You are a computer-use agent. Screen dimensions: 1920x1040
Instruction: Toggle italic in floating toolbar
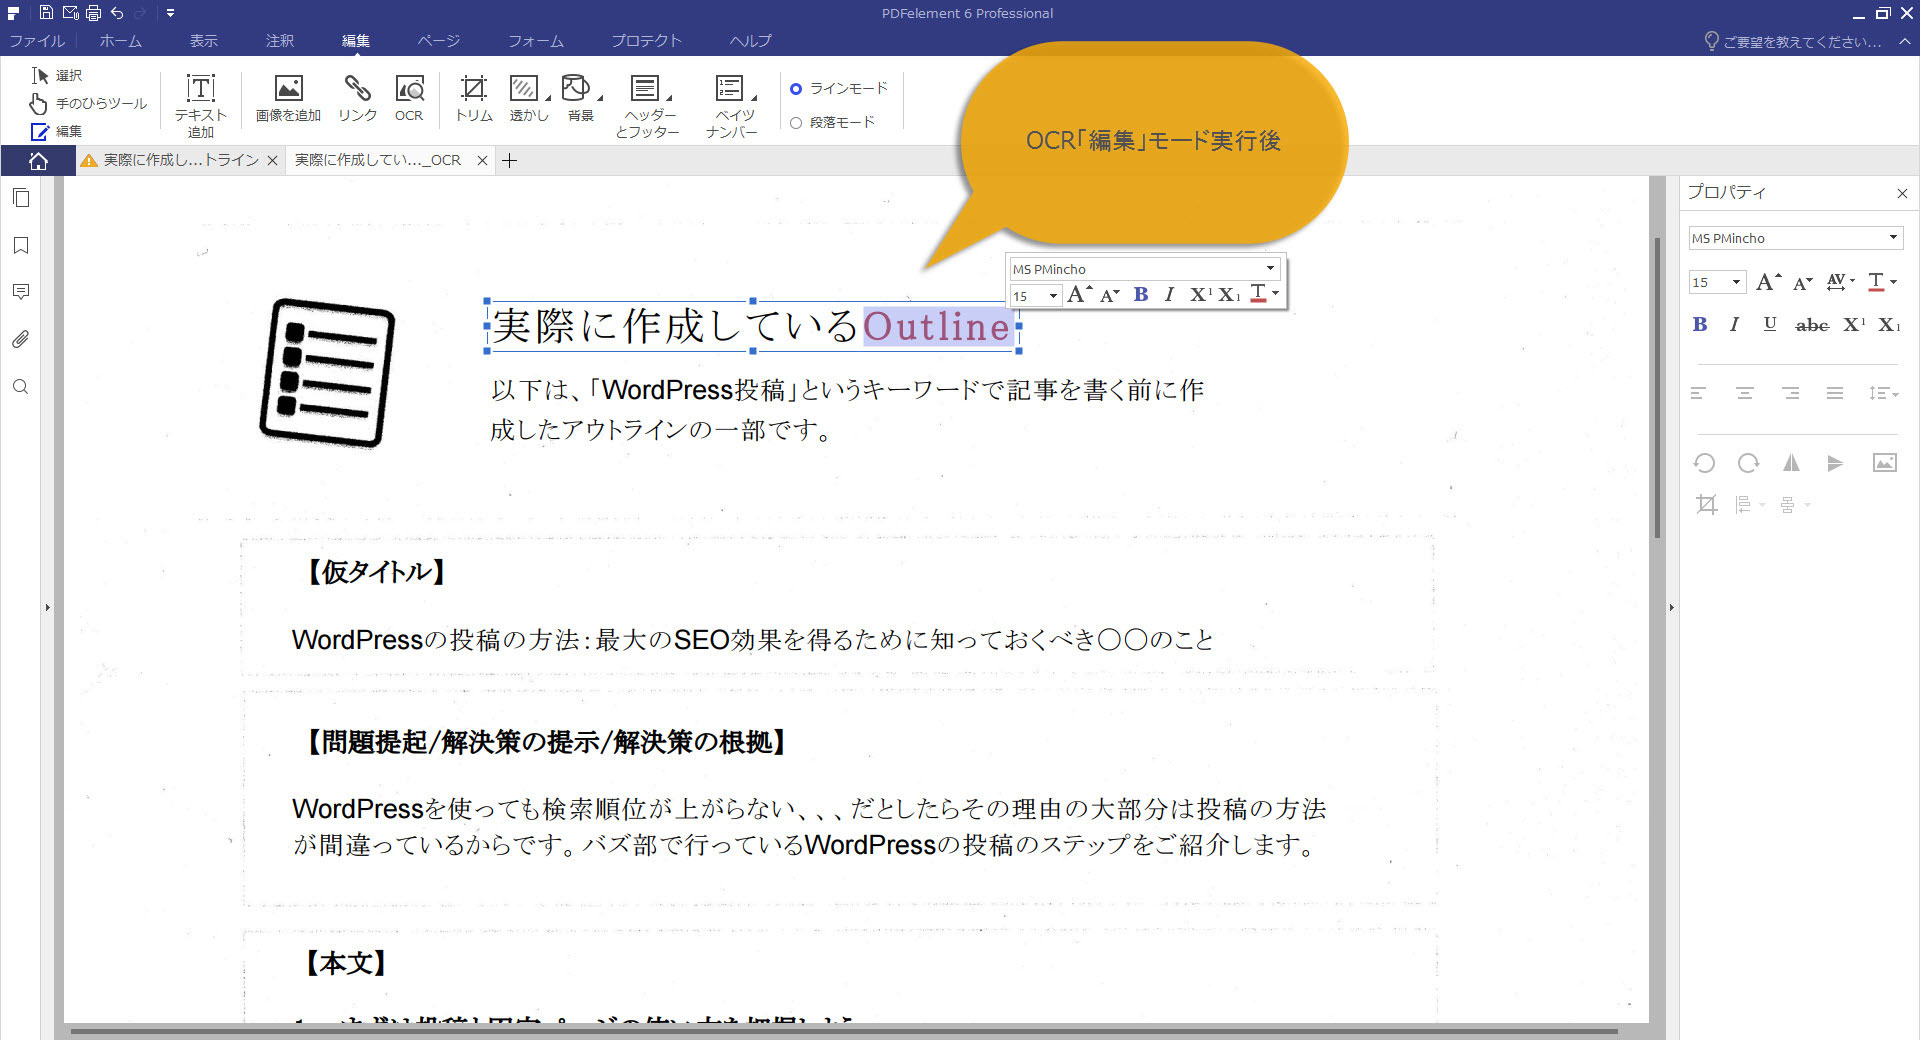1169,294
